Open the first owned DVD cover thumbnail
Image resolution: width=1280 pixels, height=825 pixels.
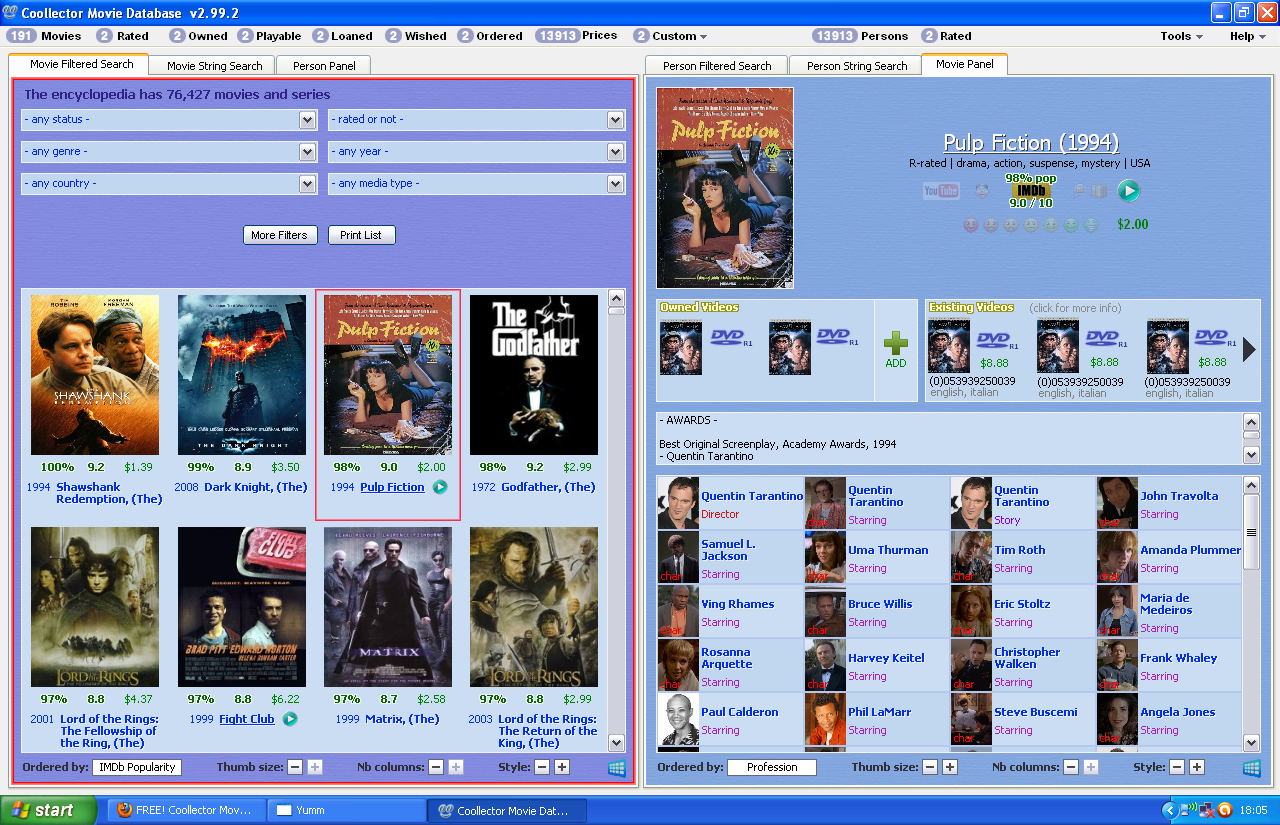point(681,347)
